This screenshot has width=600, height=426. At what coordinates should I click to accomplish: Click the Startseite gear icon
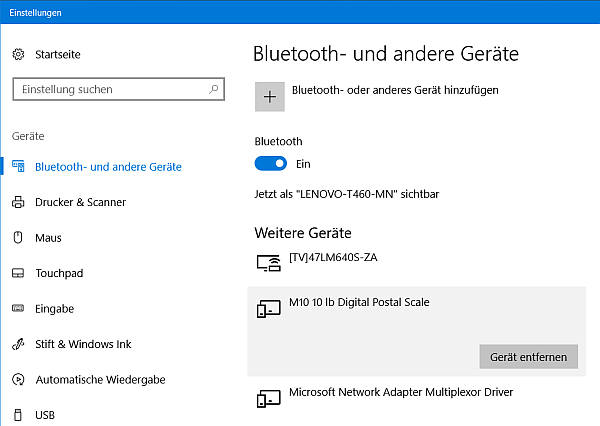(x=18, y=54)
